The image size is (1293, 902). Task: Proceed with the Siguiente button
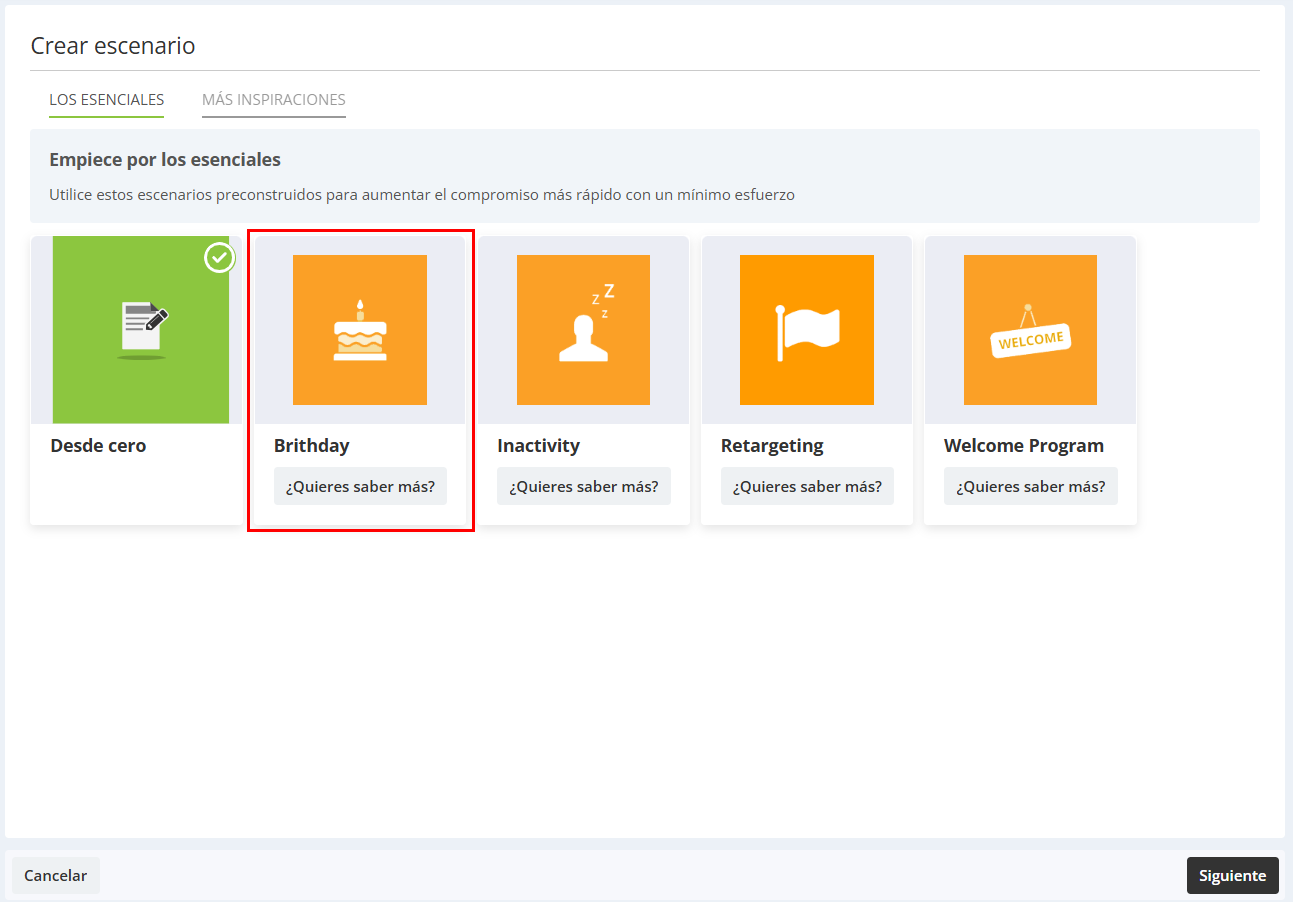pyautogui.click(x=1233, y=875)
